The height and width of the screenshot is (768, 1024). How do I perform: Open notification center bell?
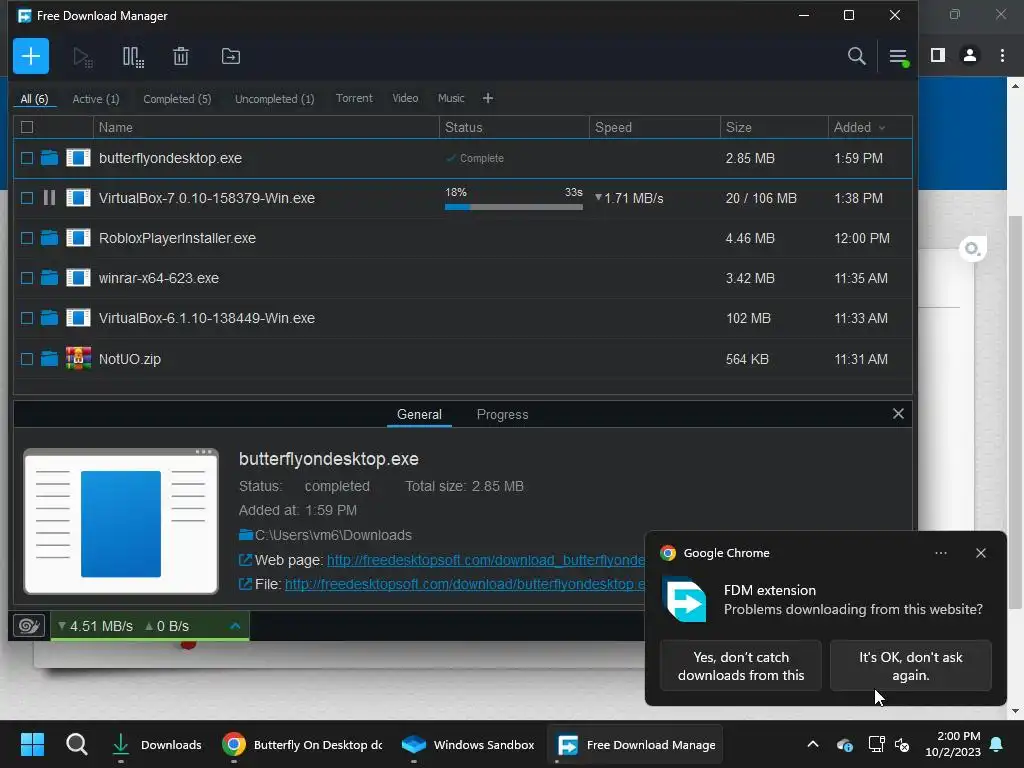997,744
